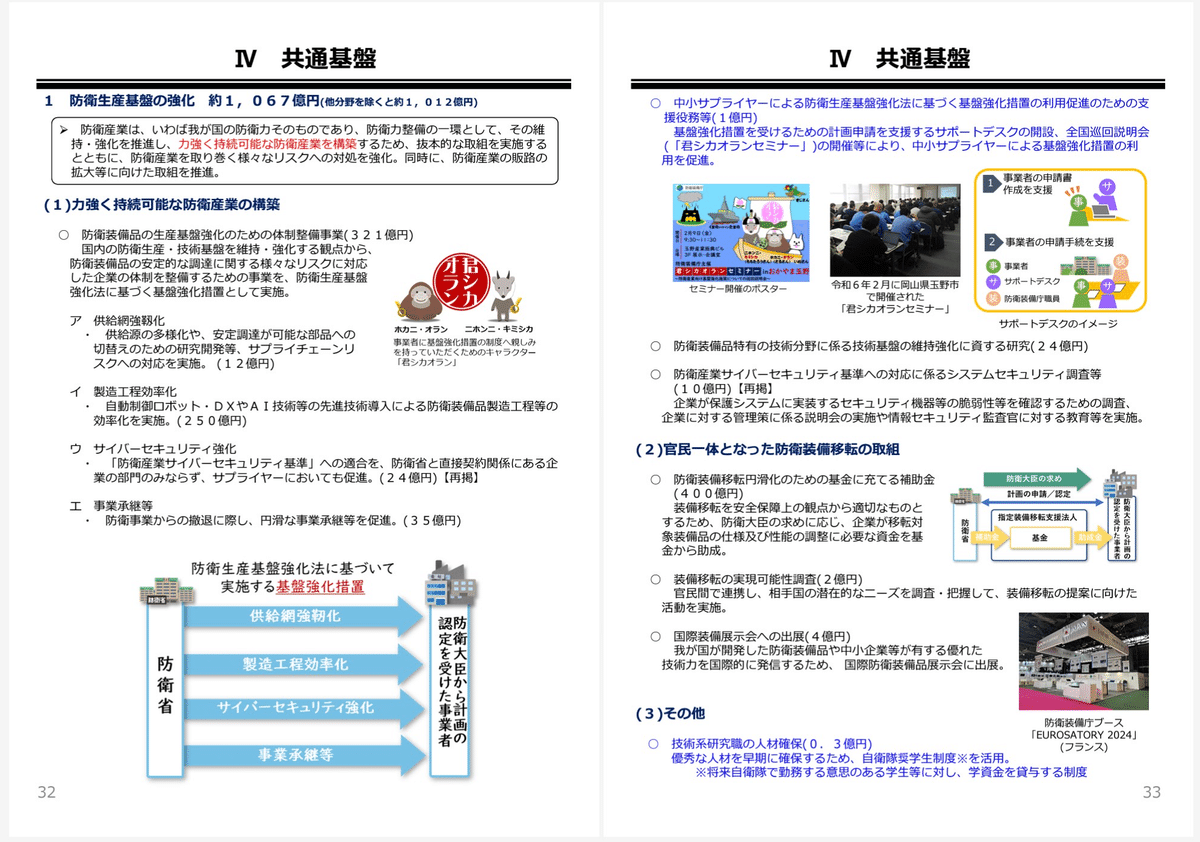
Task: Click the （２）官民一体となった防衛装備移転の取組 heading
Action: pyautogui.click(x=768, y=450)
